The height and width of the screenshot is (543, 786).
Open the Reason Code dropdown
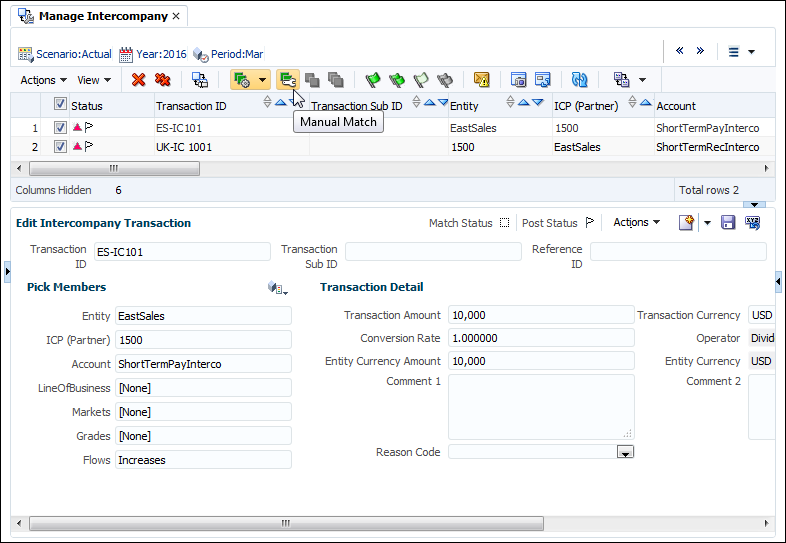click(x=626, y=453)
